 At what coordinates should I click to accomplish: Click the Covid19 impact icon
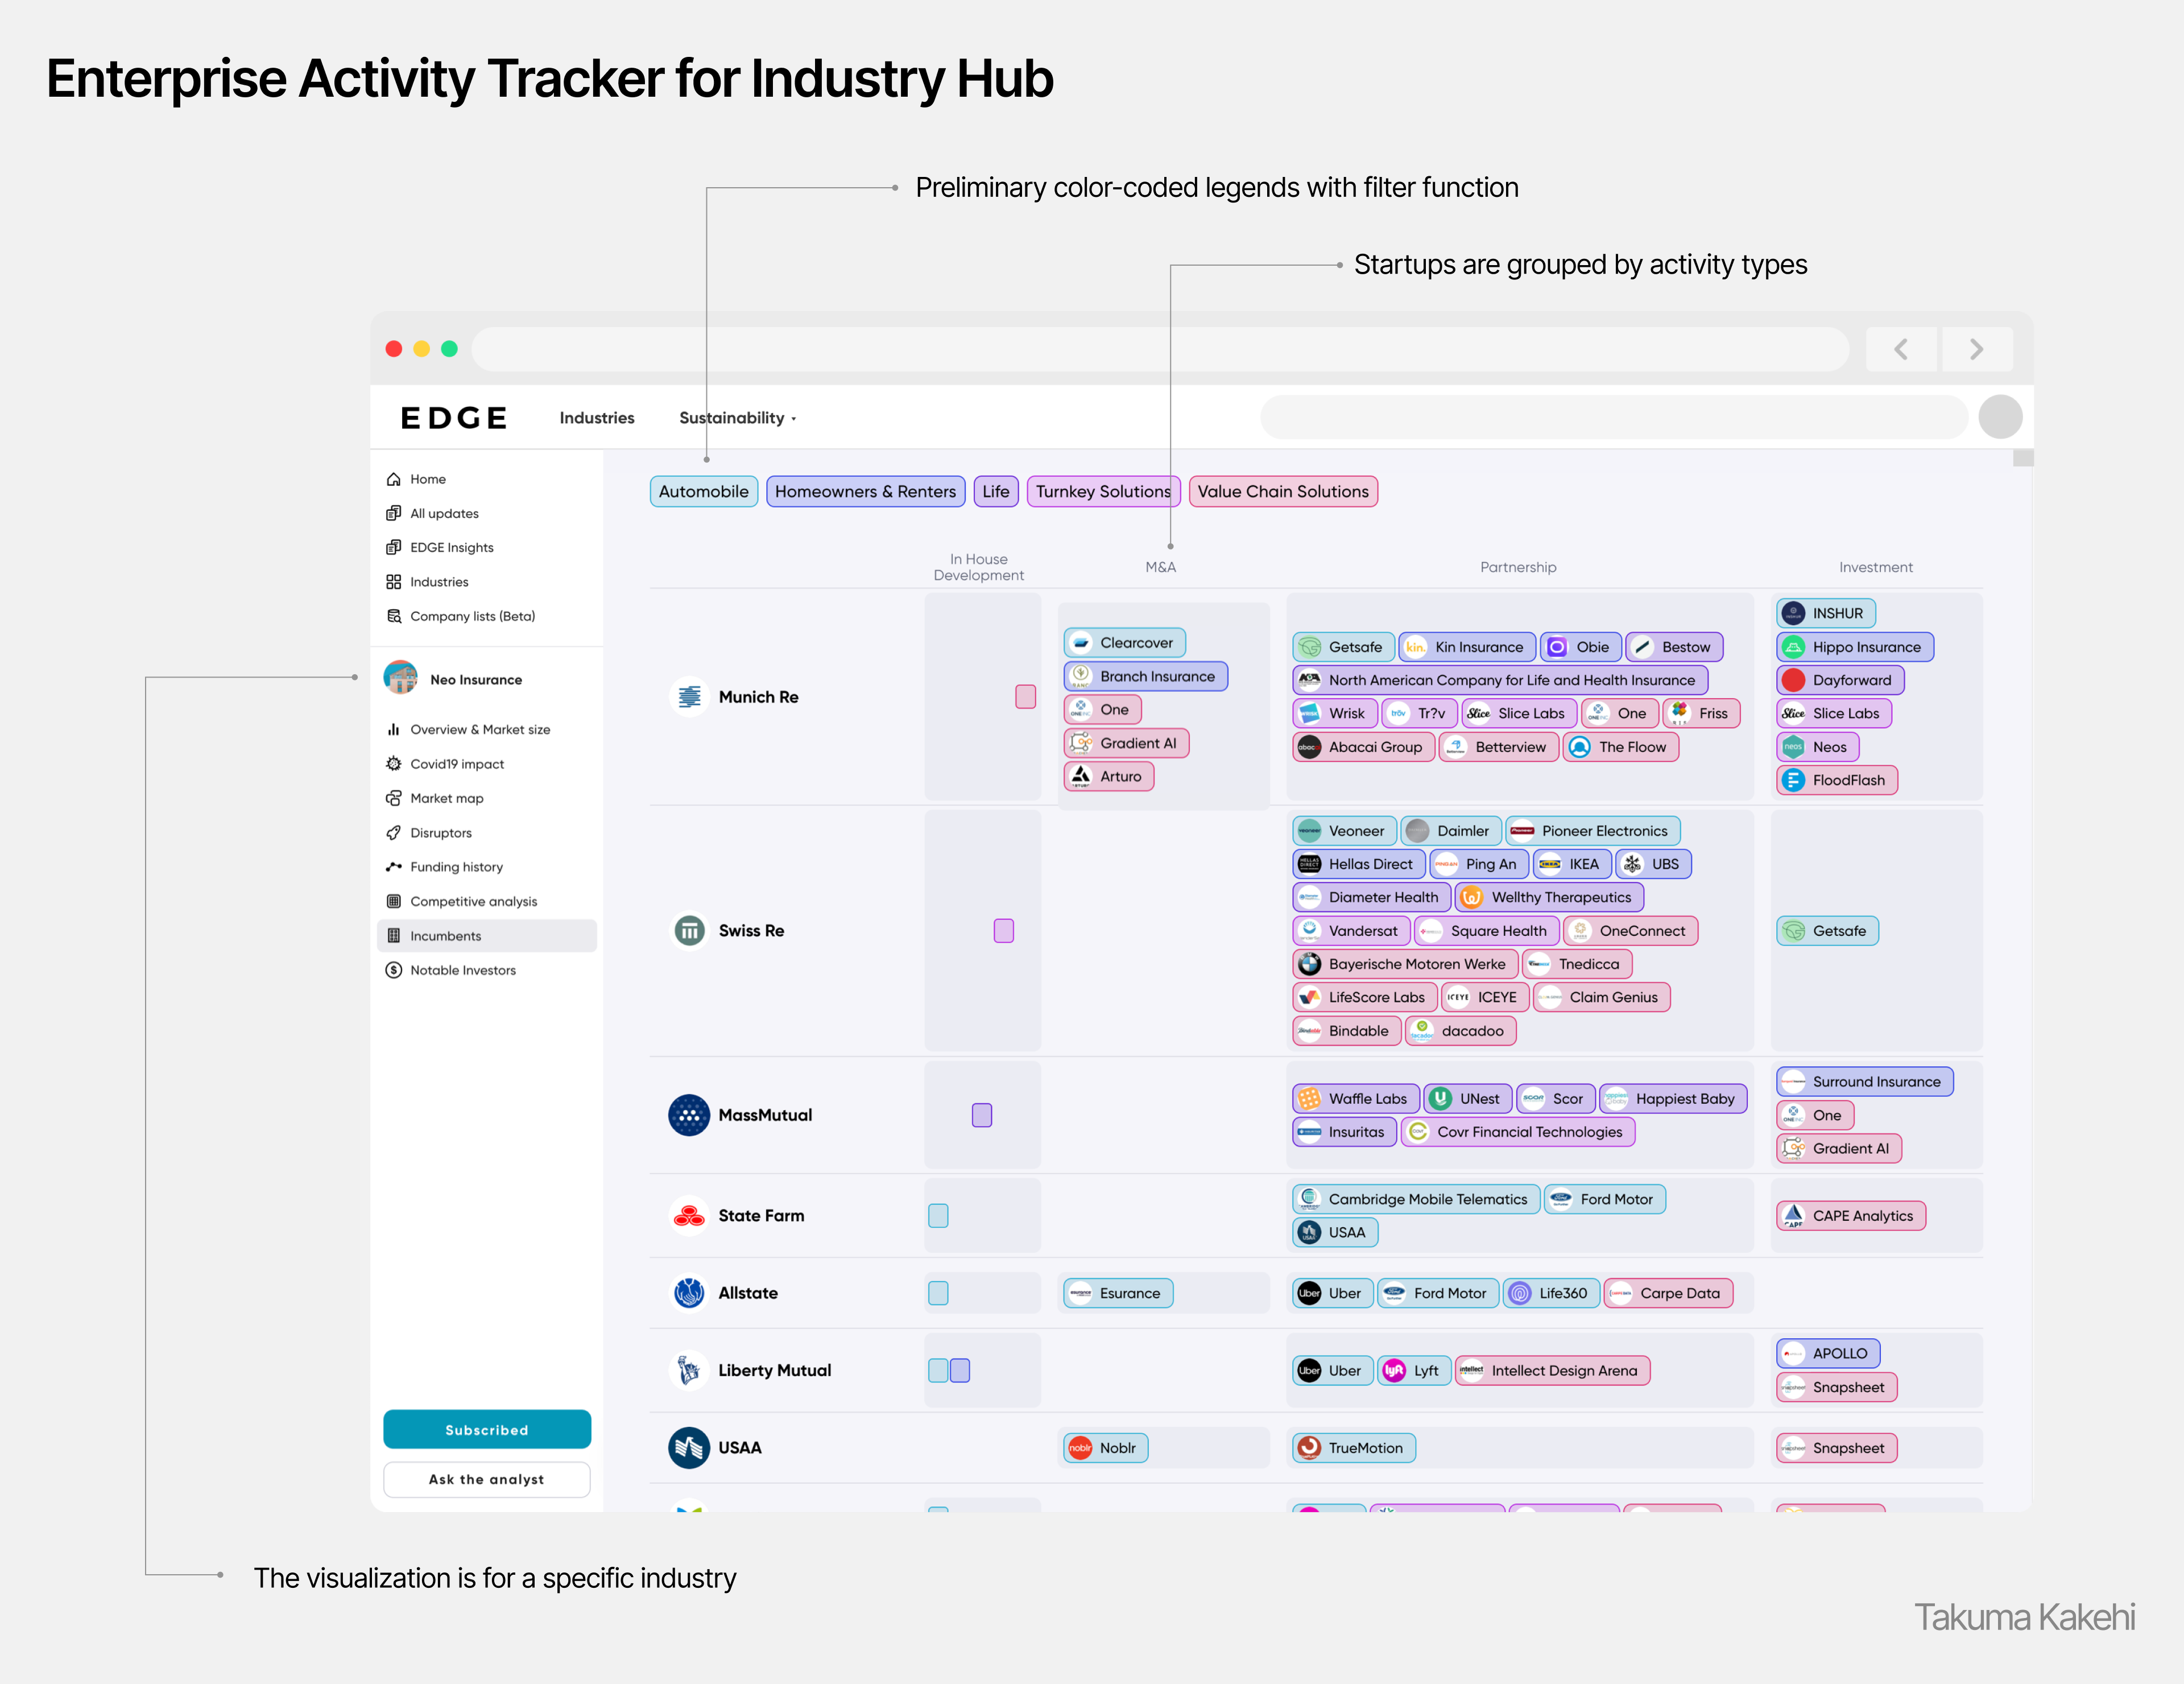(x=394, y=764)
